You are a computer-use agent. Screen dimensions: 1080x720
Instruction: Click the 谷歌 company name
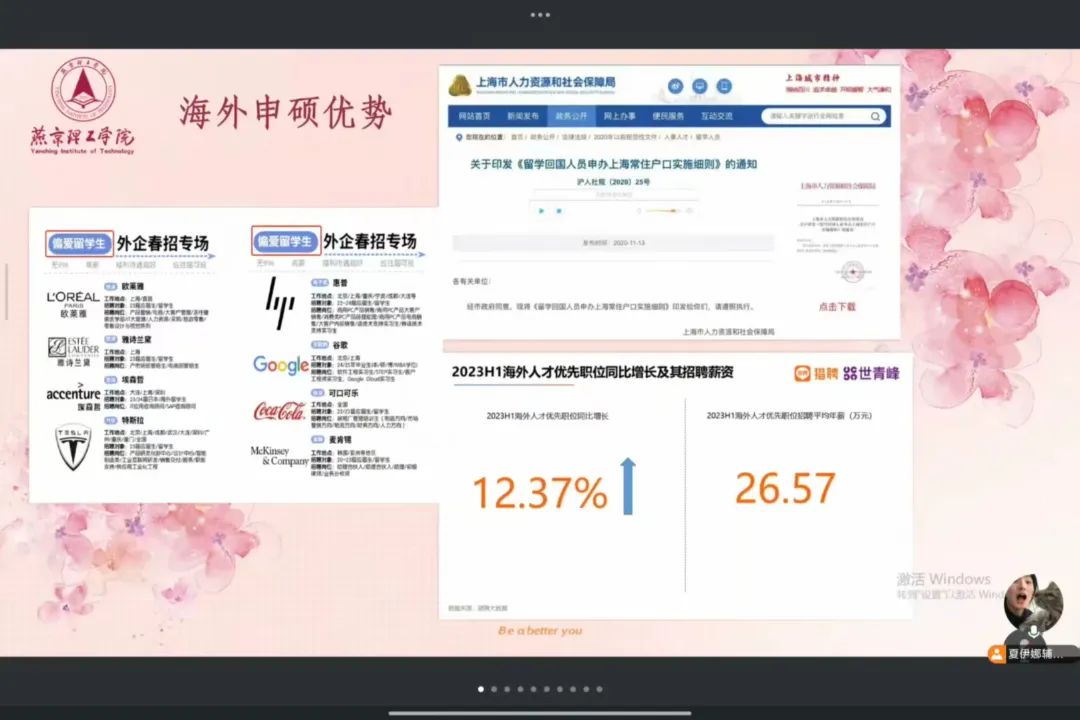click(340, 345)
